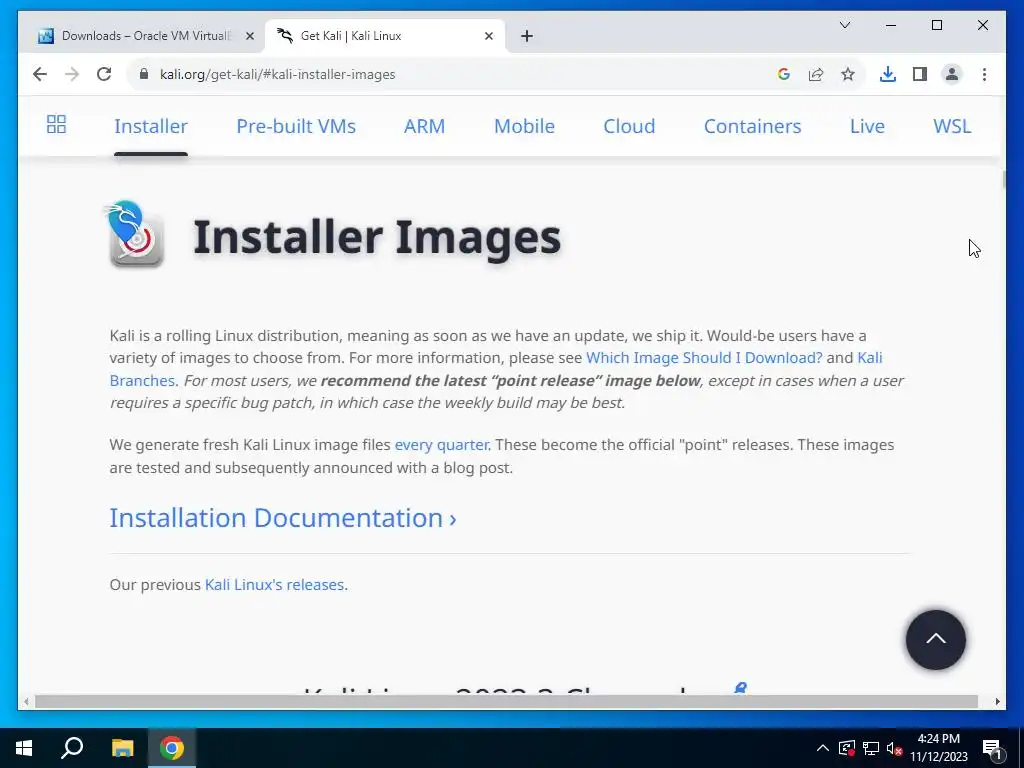1024x768 pixels.
Task: Open the Kali Branches link
Action: pos(869,358)
